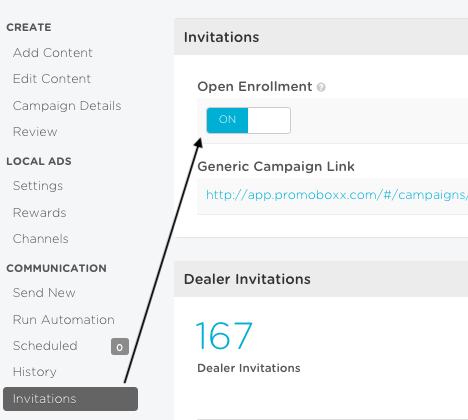Viewport: 468px width, 420px height.
Task: Open Local Ads Settings
Action: click(x=38, y=186)
